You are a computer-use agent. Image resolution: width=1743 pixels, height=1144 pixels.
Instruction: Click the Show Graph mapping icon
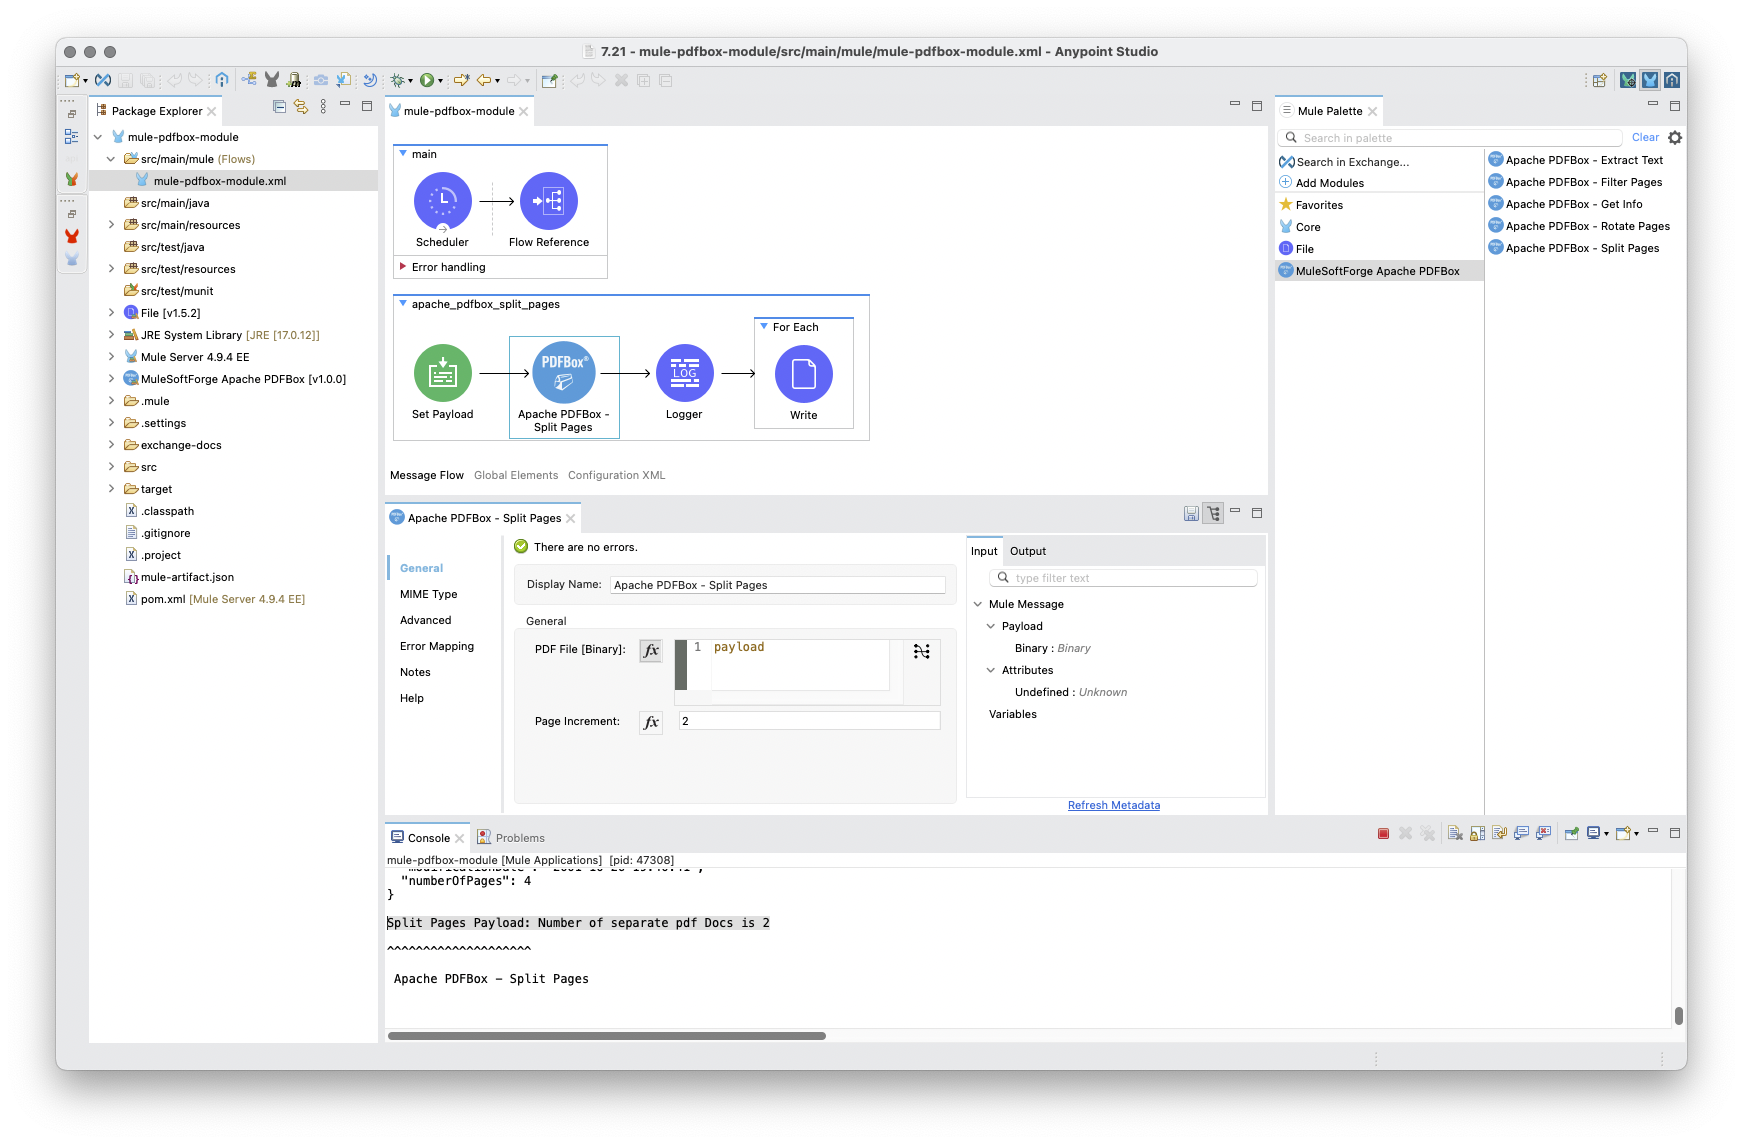(921, 652)
